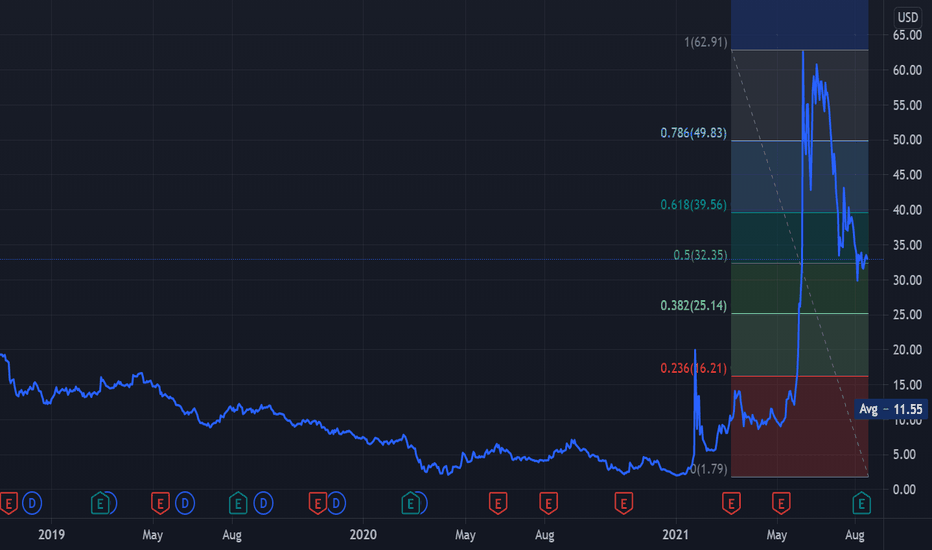
Task: Click red earnings marker above May 2019
Action: (160, 504)
